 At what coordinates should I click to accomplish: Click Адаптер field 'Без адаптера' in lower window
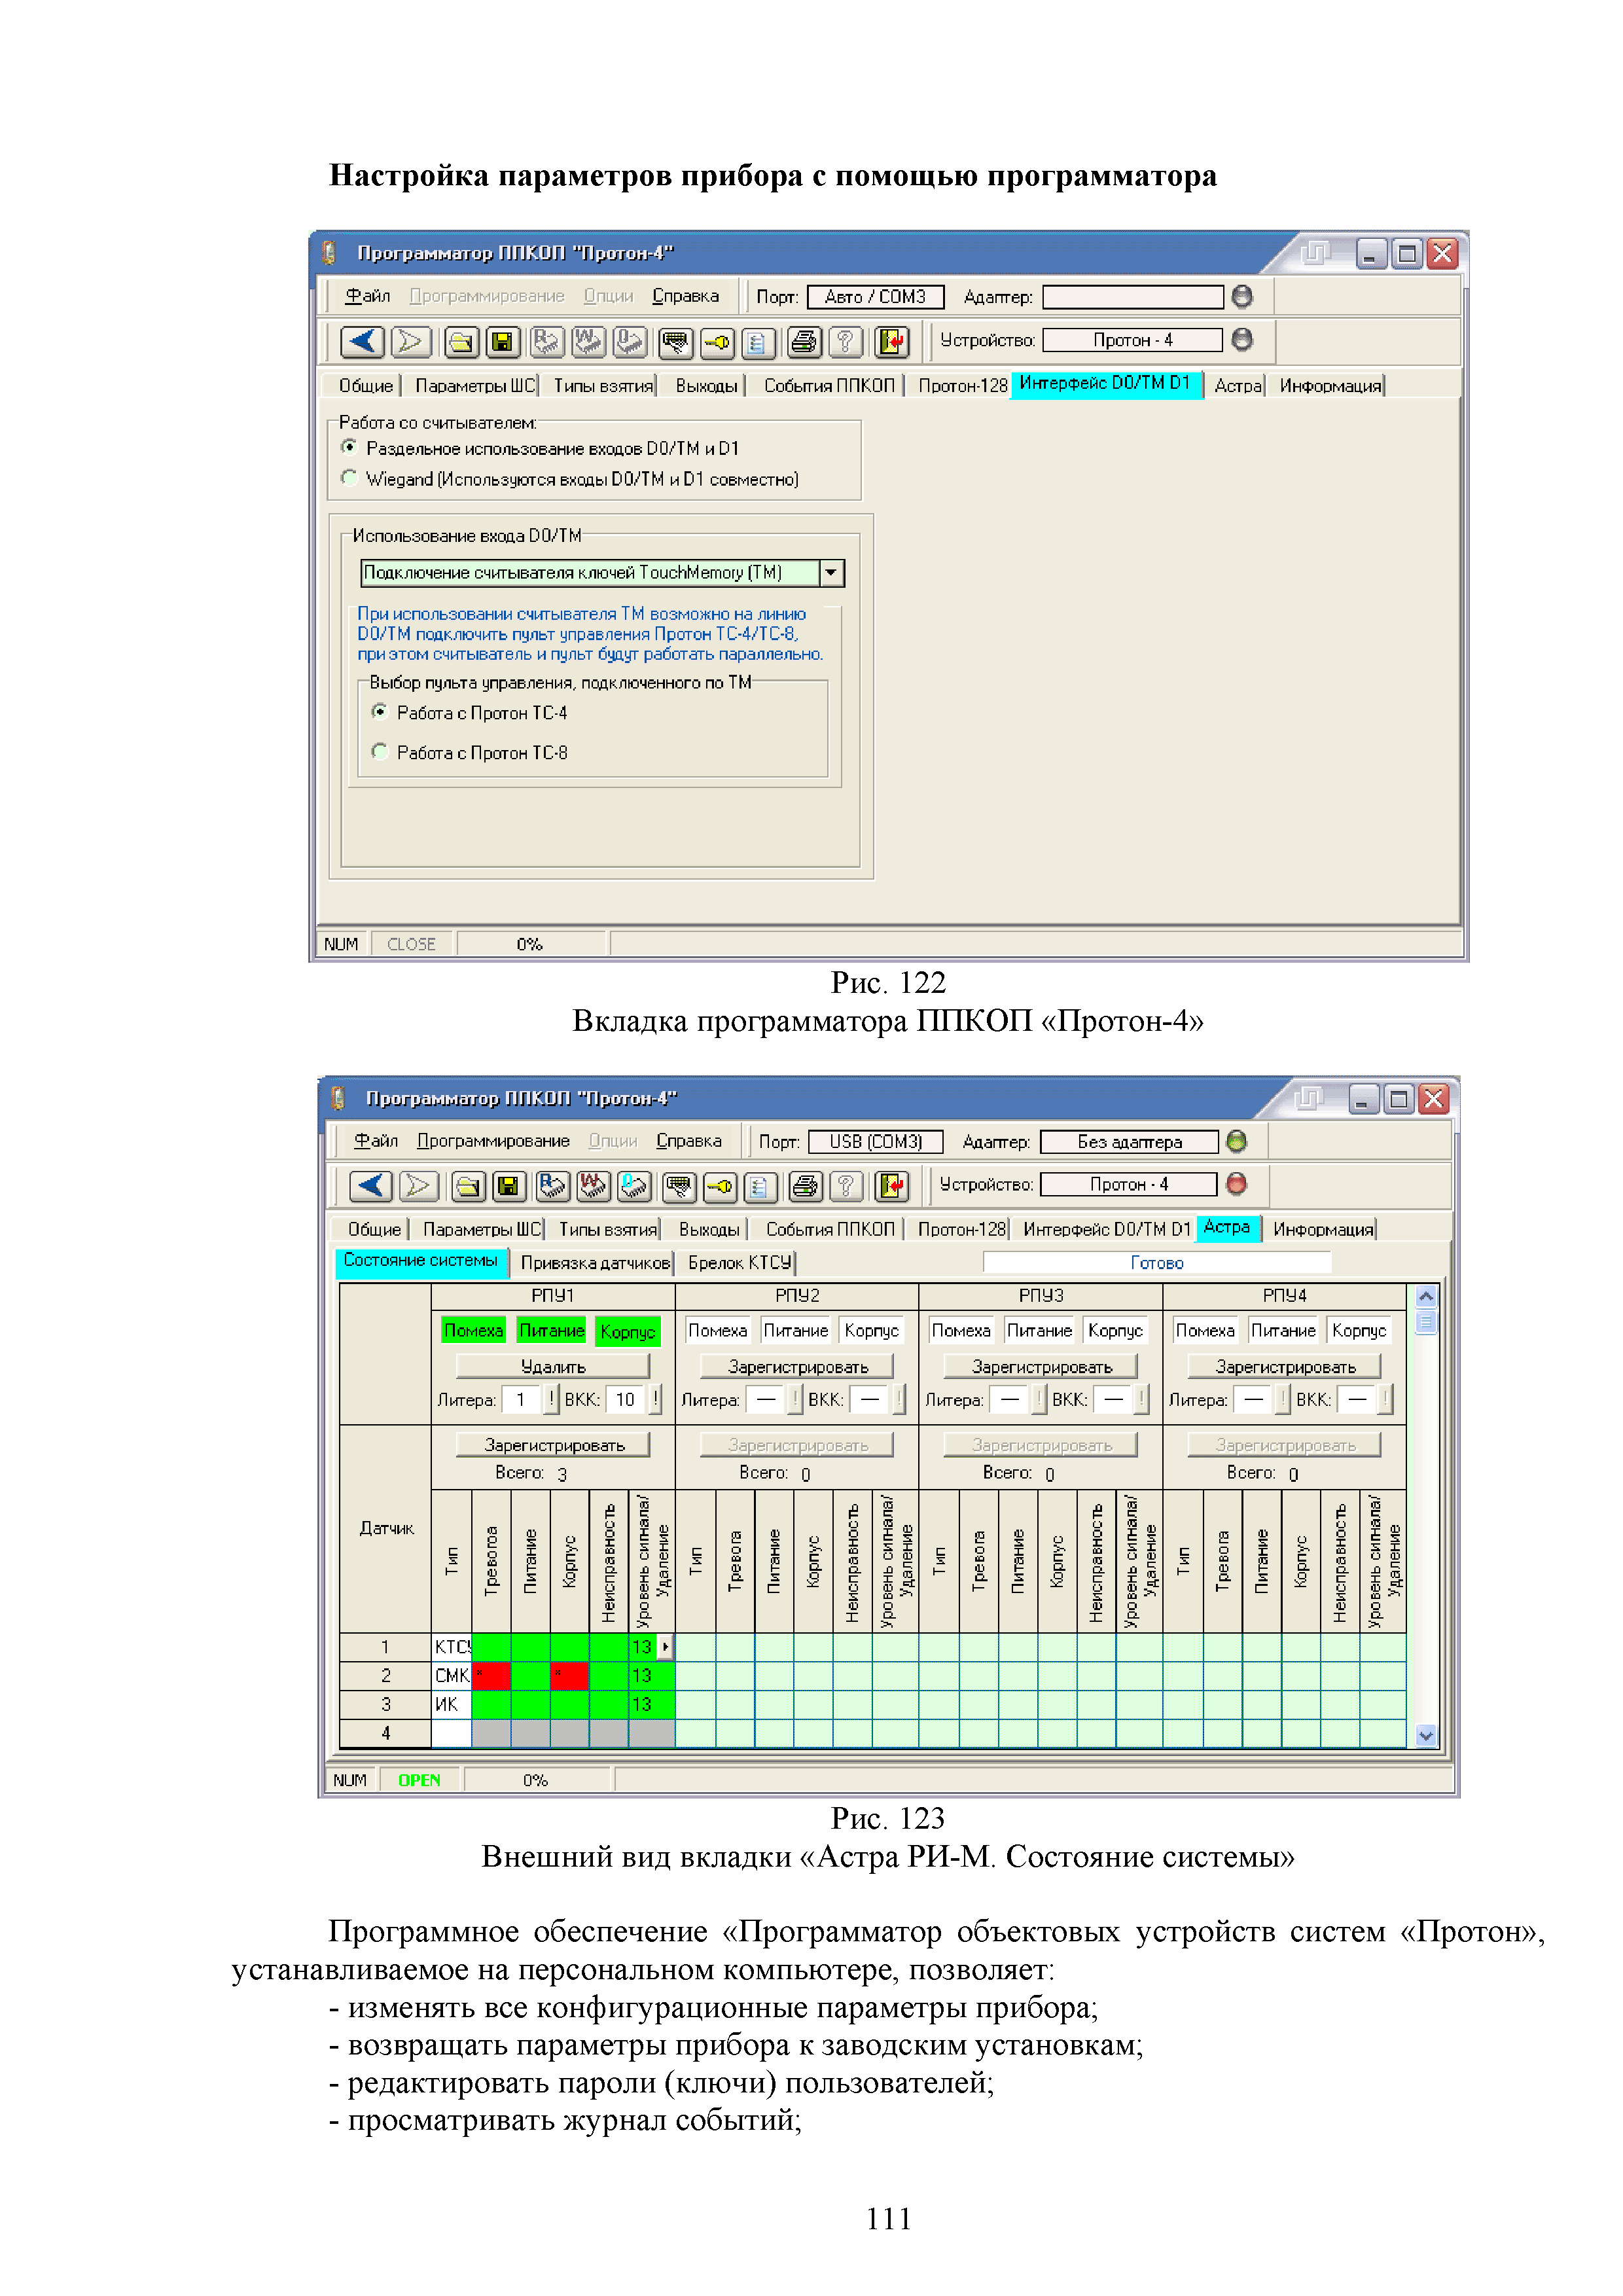[x=1130, y=1142]
